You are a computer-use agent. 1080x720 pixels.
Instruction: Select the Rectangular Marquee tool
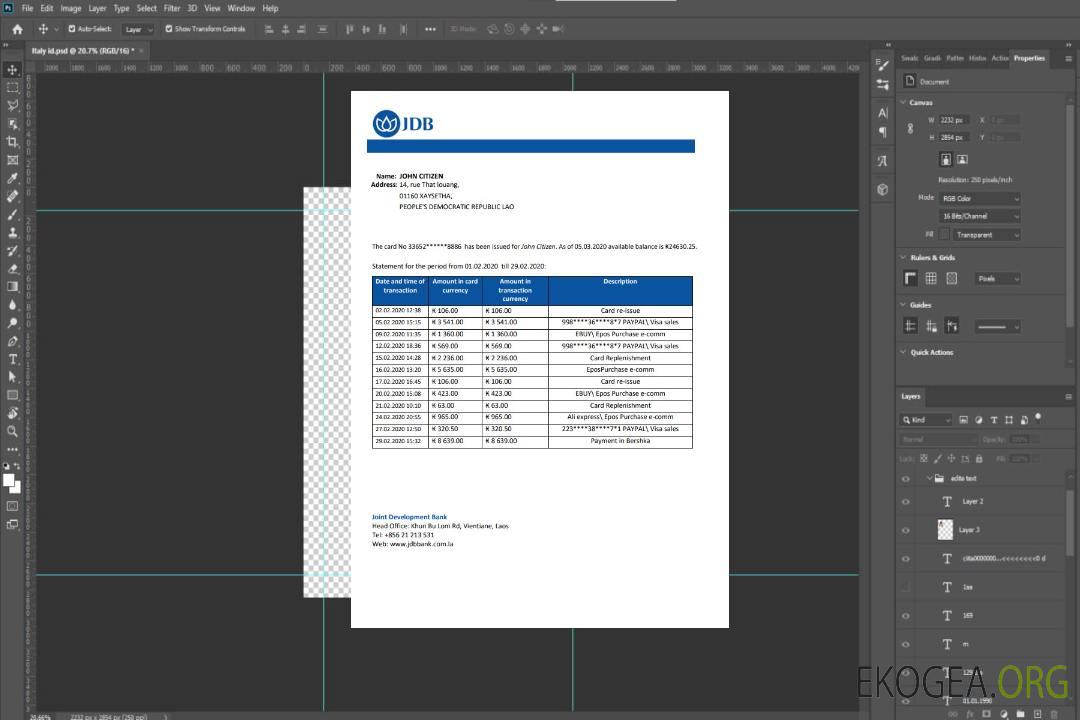click(12, 88)
